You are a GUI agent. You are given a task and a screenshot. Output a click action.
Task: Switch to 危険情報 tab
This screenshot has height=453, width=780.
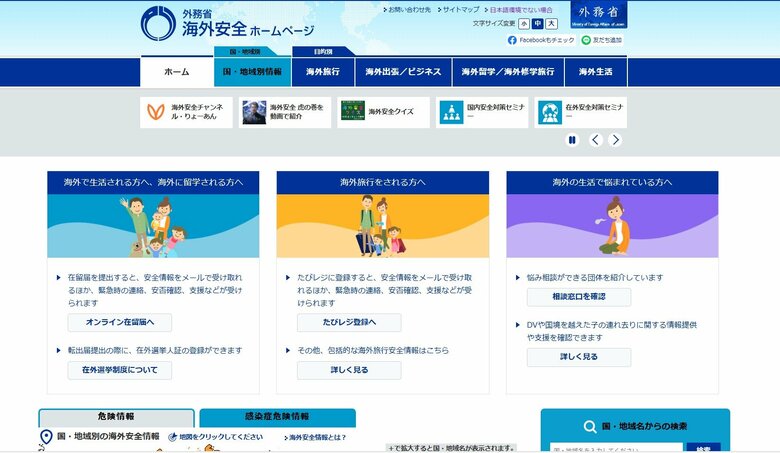[116, 418]
